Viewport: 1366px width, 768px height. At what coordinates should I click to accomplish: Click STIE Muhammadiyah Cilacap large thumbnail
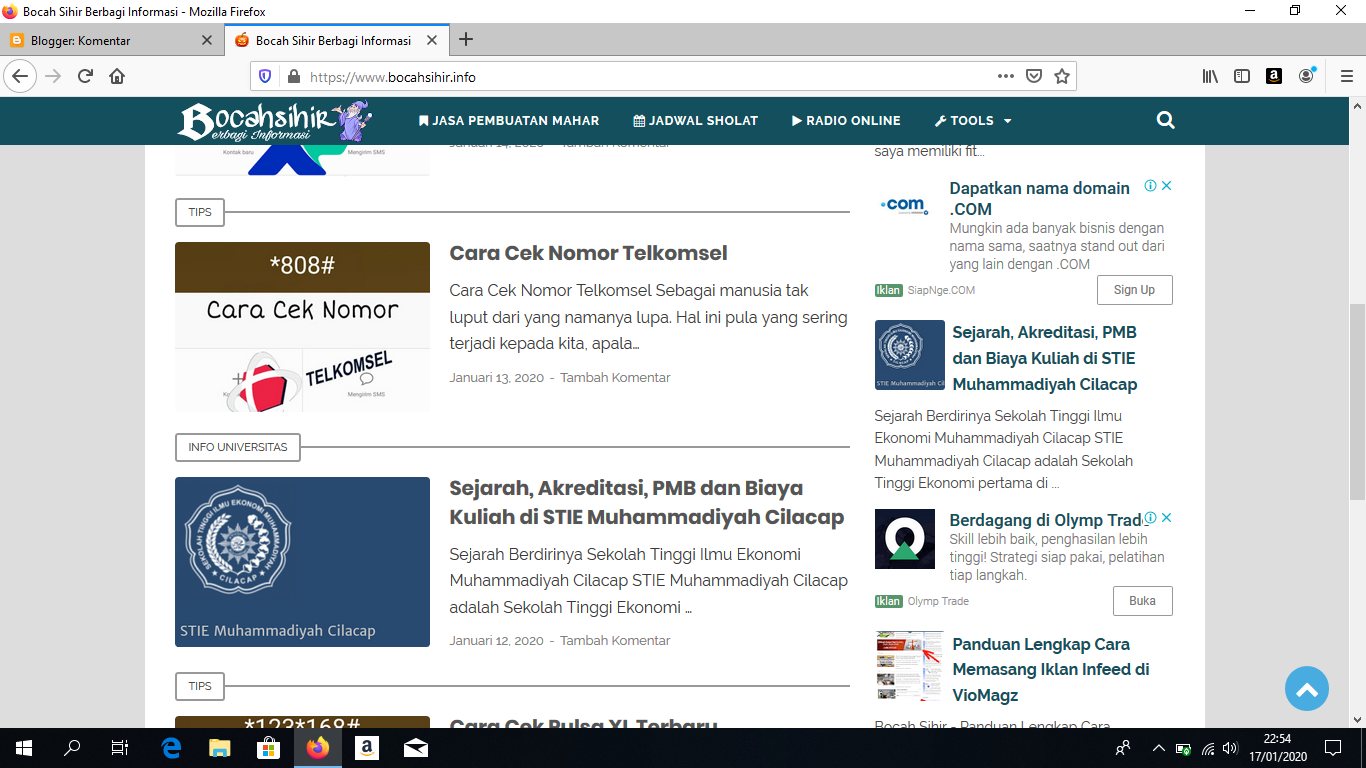(x=302, y=562)
